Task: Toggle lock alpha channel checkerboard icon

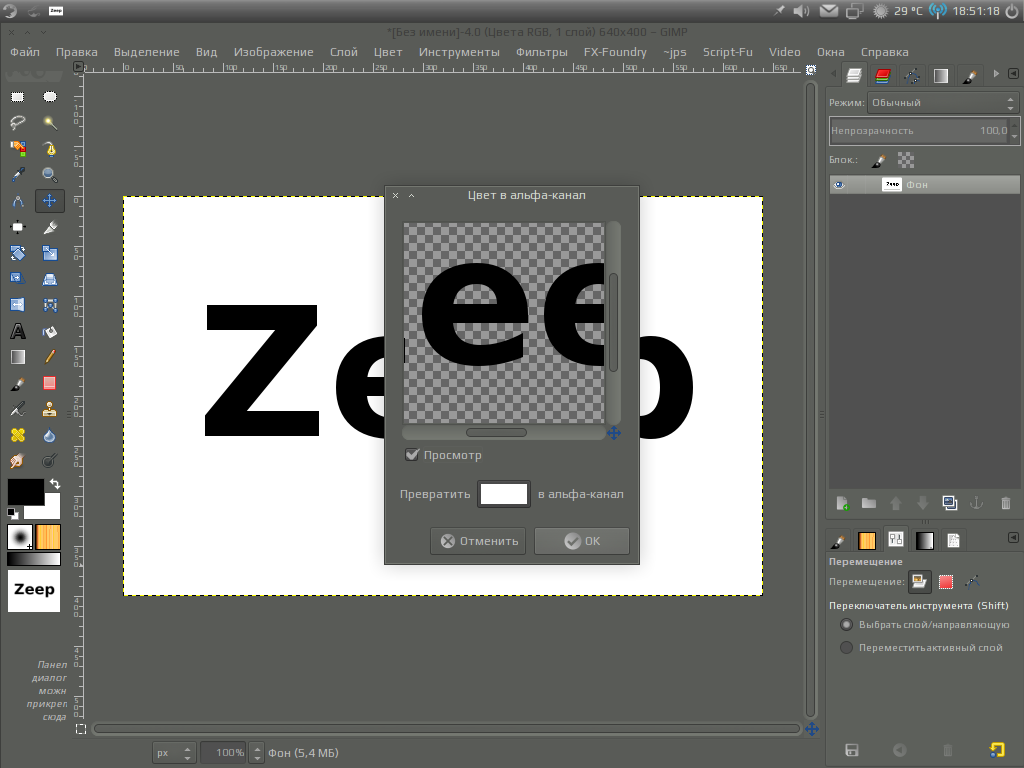Action: [906, 160]
